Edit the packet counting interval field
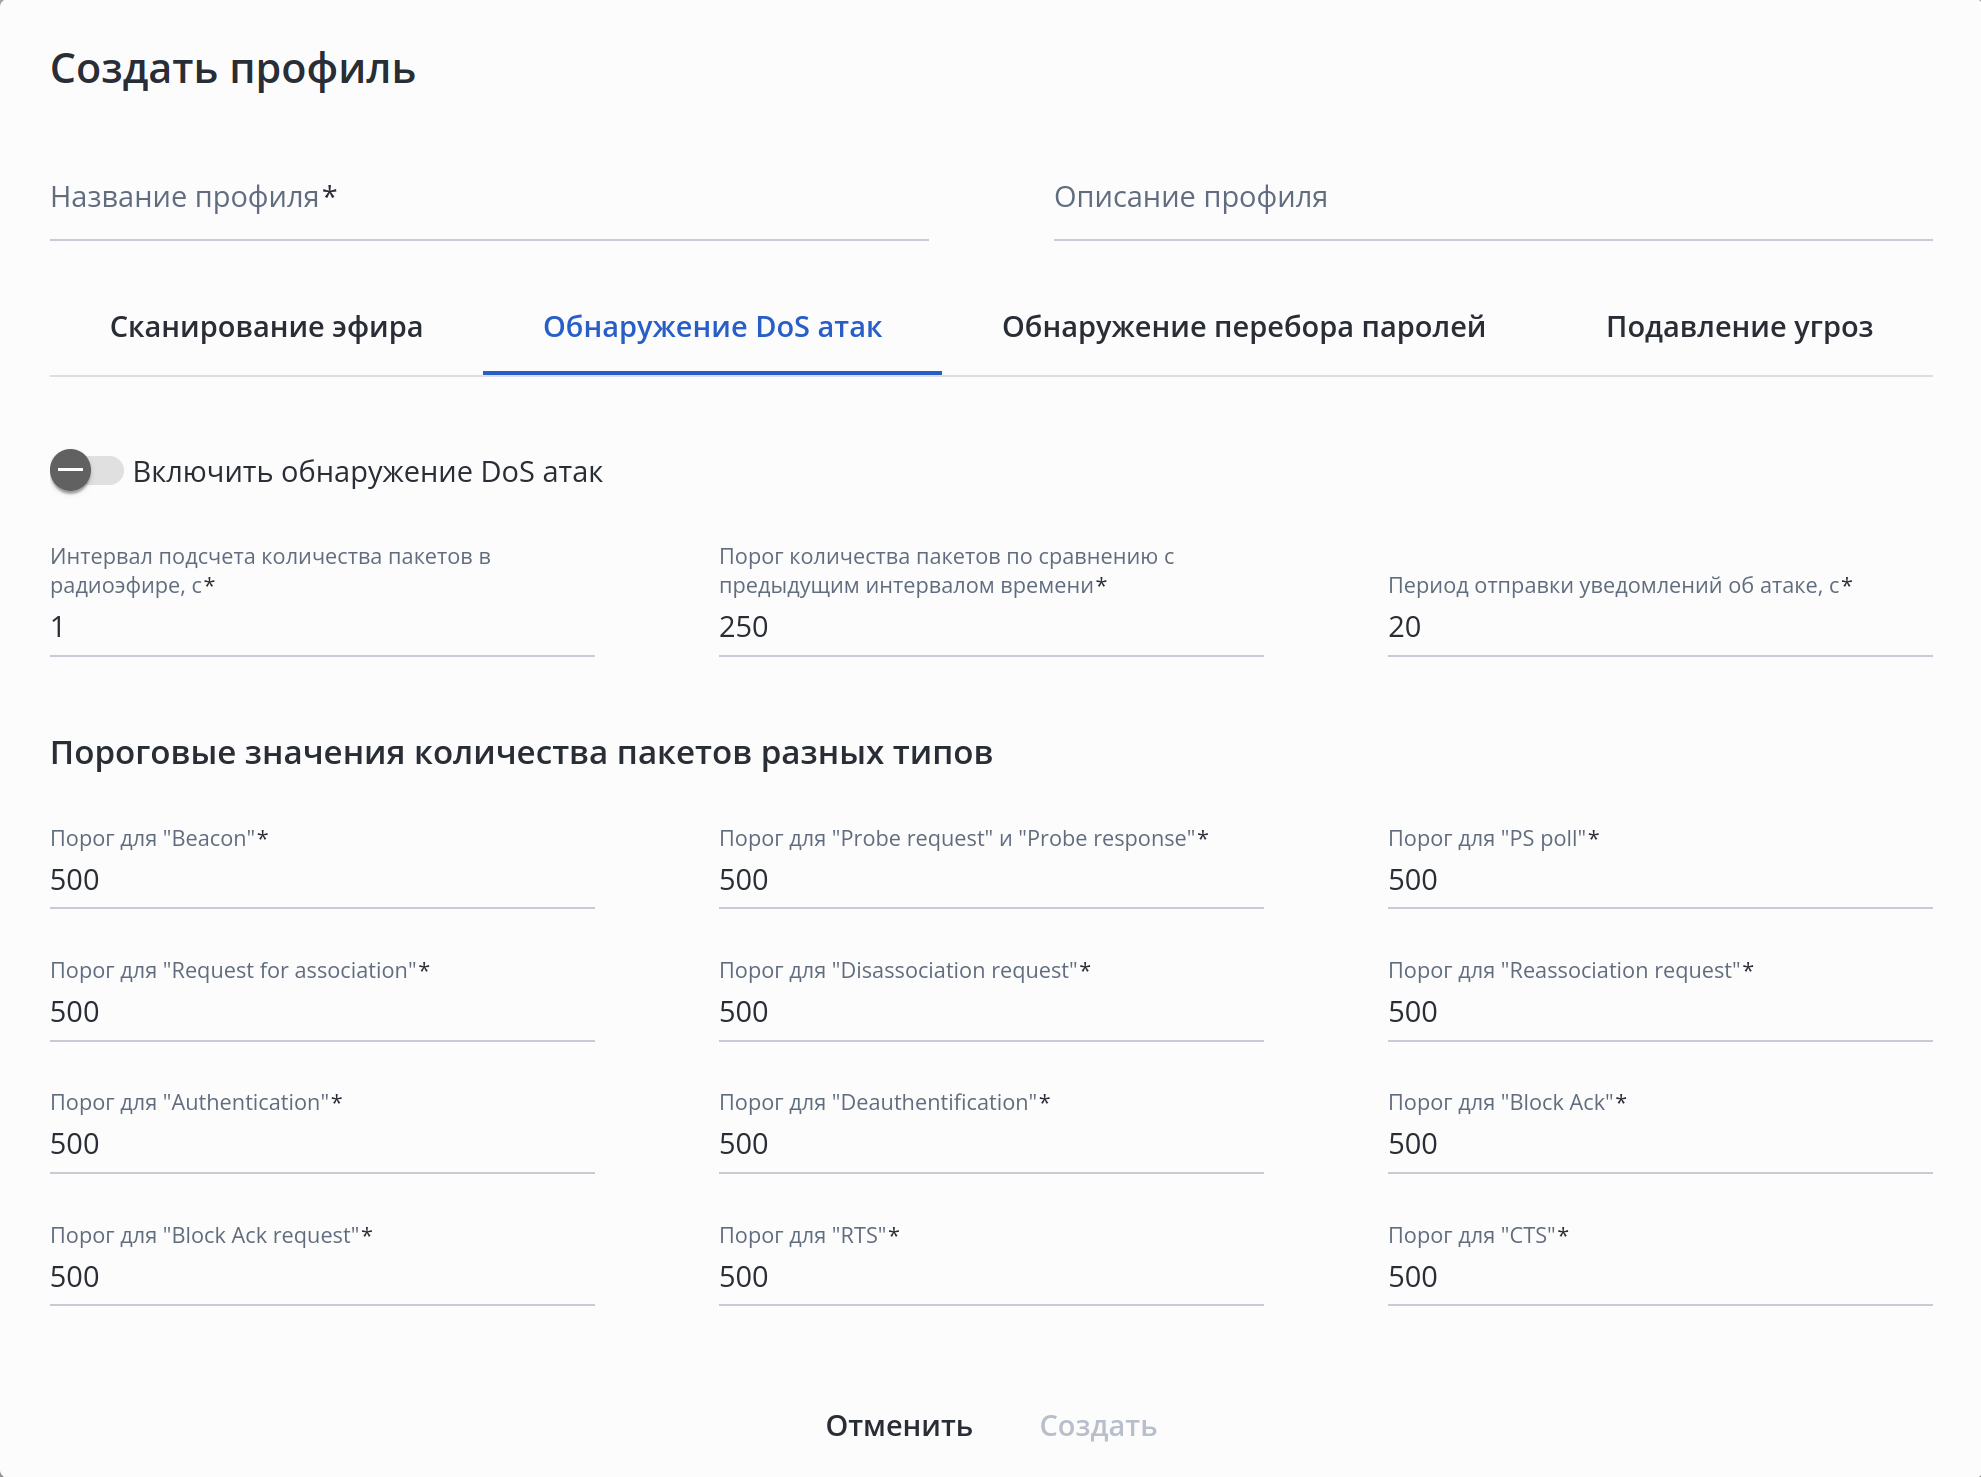1981x1477 pixels. click(322, 627)
